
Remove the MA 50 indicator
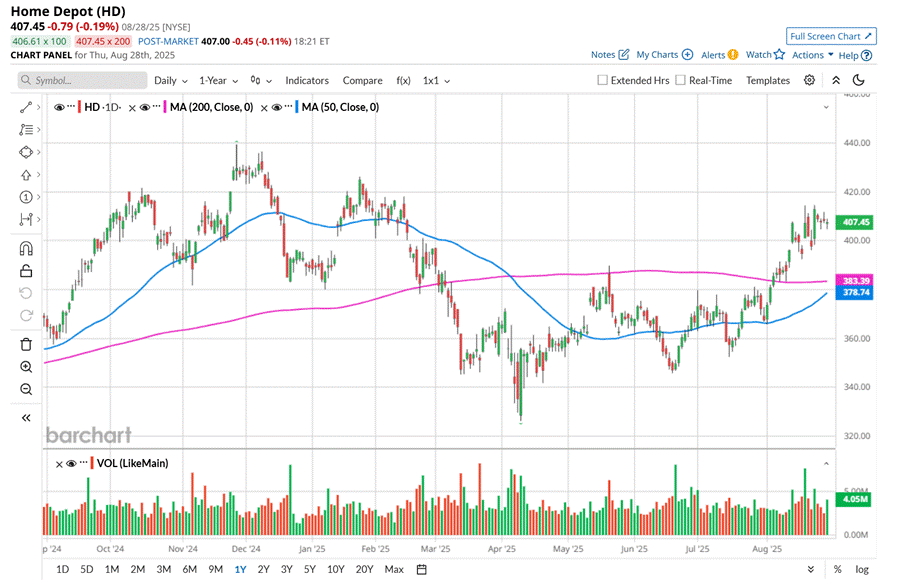(264, 108)
